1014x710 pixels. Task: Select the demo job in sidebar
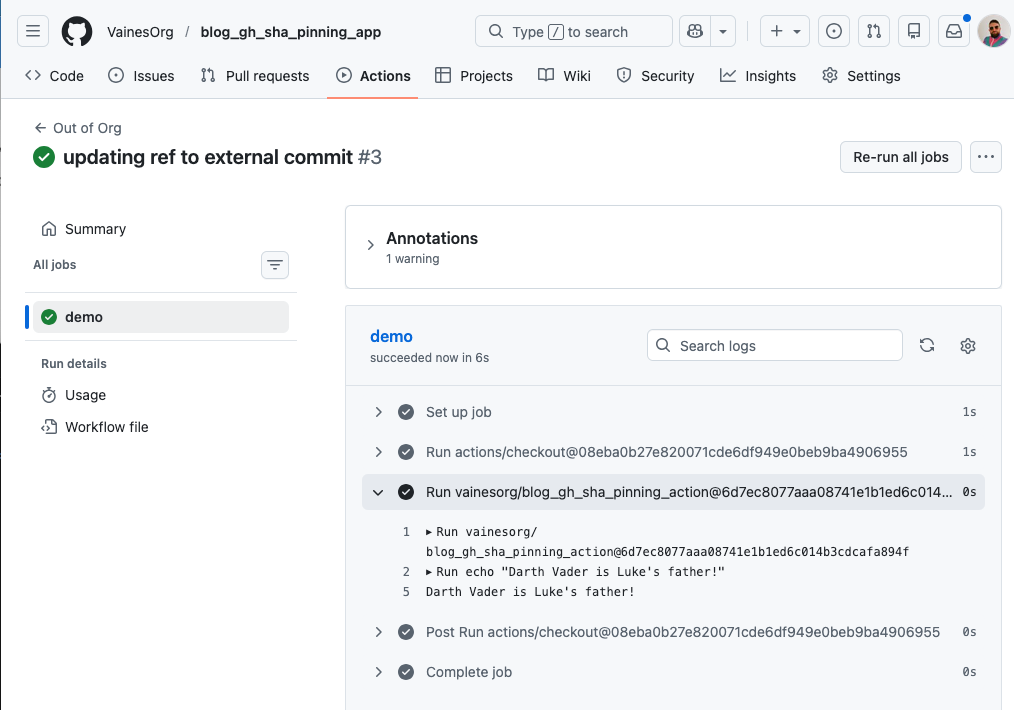coord(160,317)
